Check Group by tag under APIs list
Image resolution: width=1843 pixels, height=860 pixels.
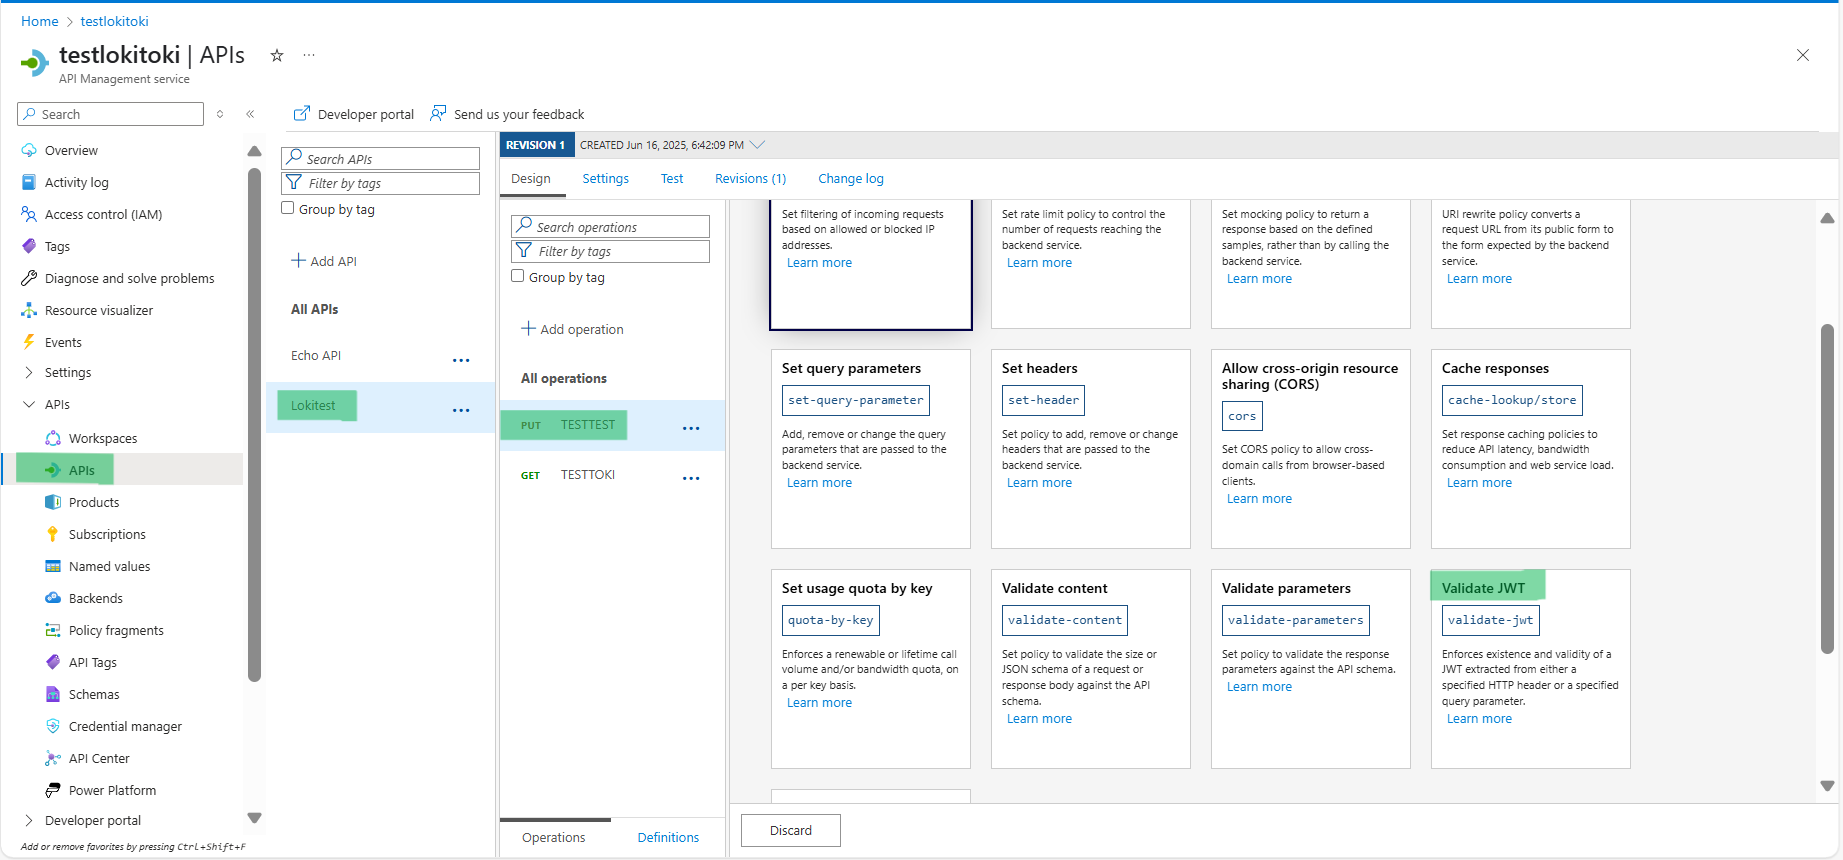coord(288,208)
